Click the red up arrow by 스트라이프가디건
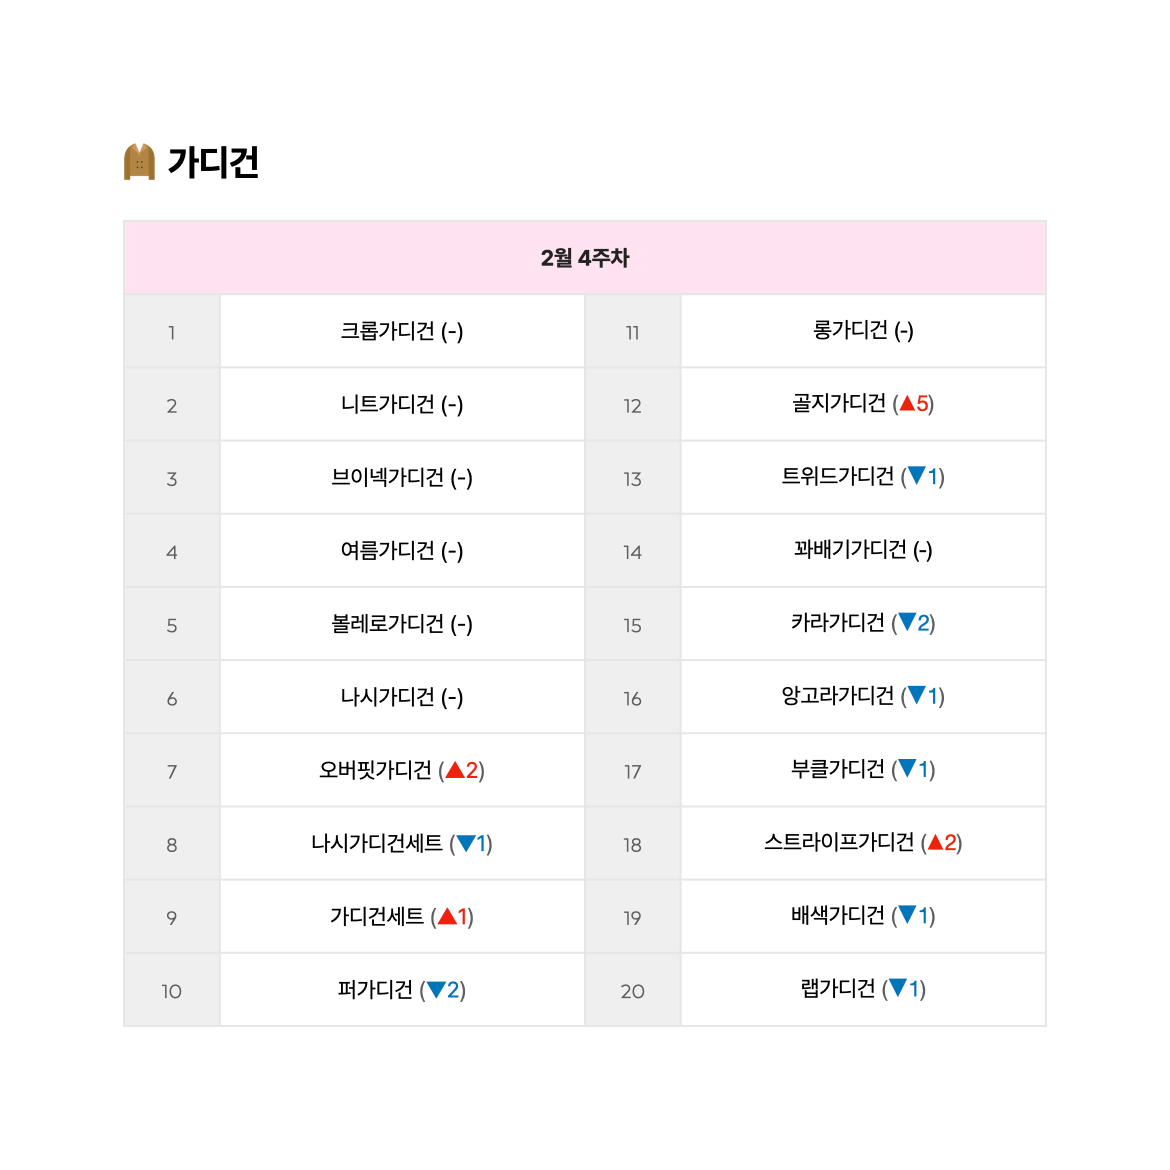The height and width of the screenshot is (1170, 1170). pyautogui.click(x=935, y=842)
